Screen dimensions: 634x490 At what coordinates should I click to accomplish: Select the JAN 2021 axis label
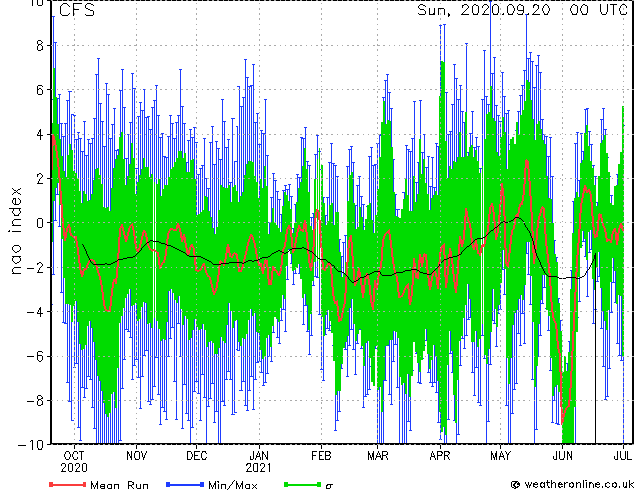click(x=259, y=462)
